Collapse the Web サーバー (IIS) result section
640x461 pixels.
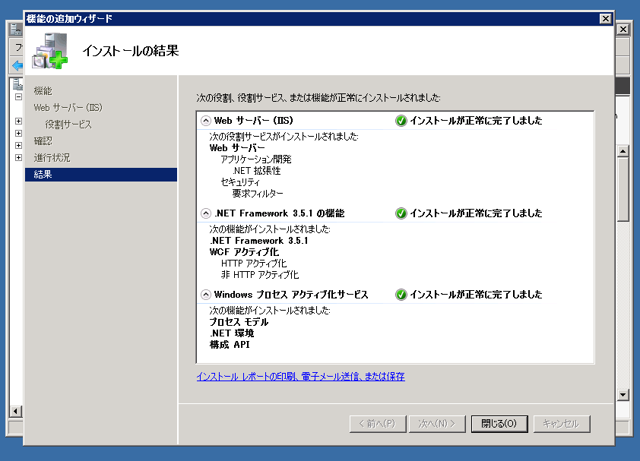206,120
